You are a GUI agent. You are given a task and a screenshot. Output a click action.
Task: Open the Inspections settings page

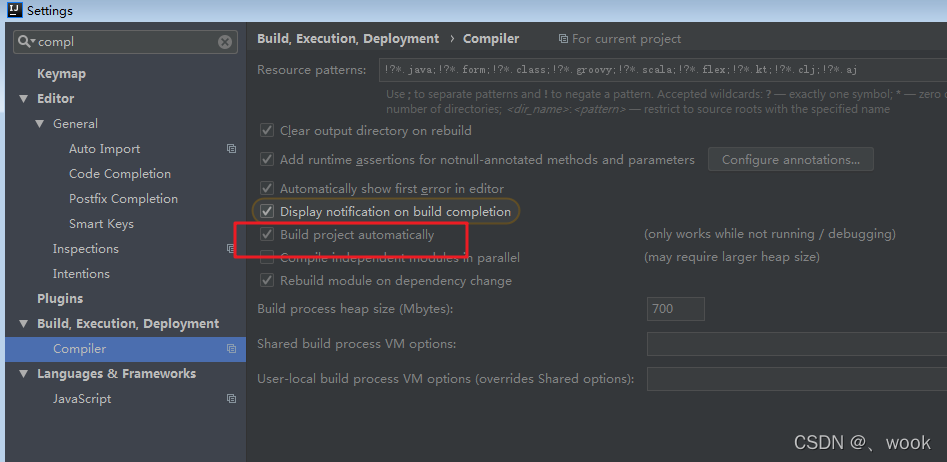(x=86, y=249)
